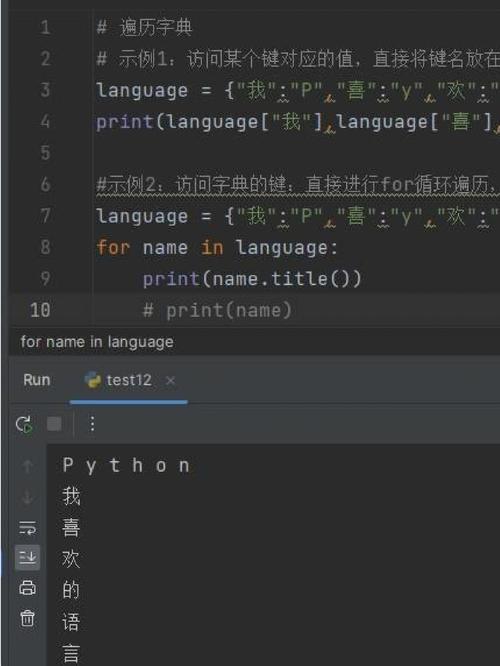Clear all console output with trash icon
This screenshot has height=666, width=500.
28,618
